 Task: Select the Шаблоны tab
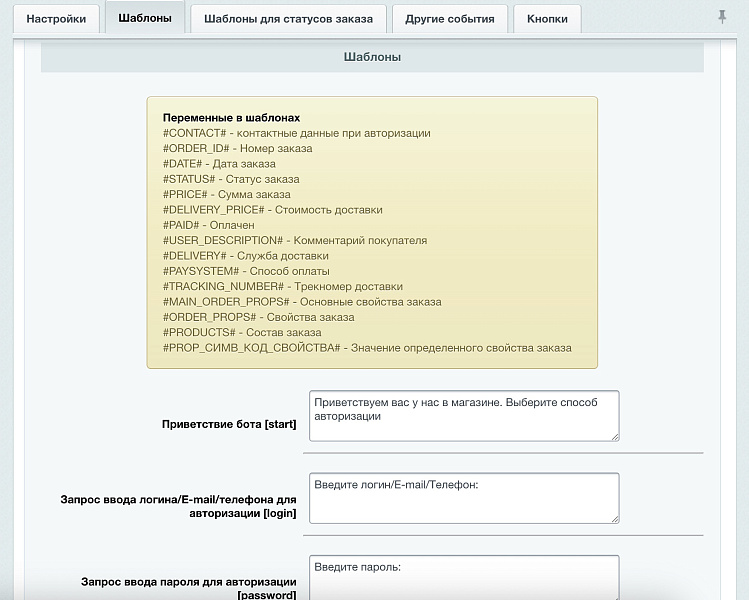click(x=144, y=19)
